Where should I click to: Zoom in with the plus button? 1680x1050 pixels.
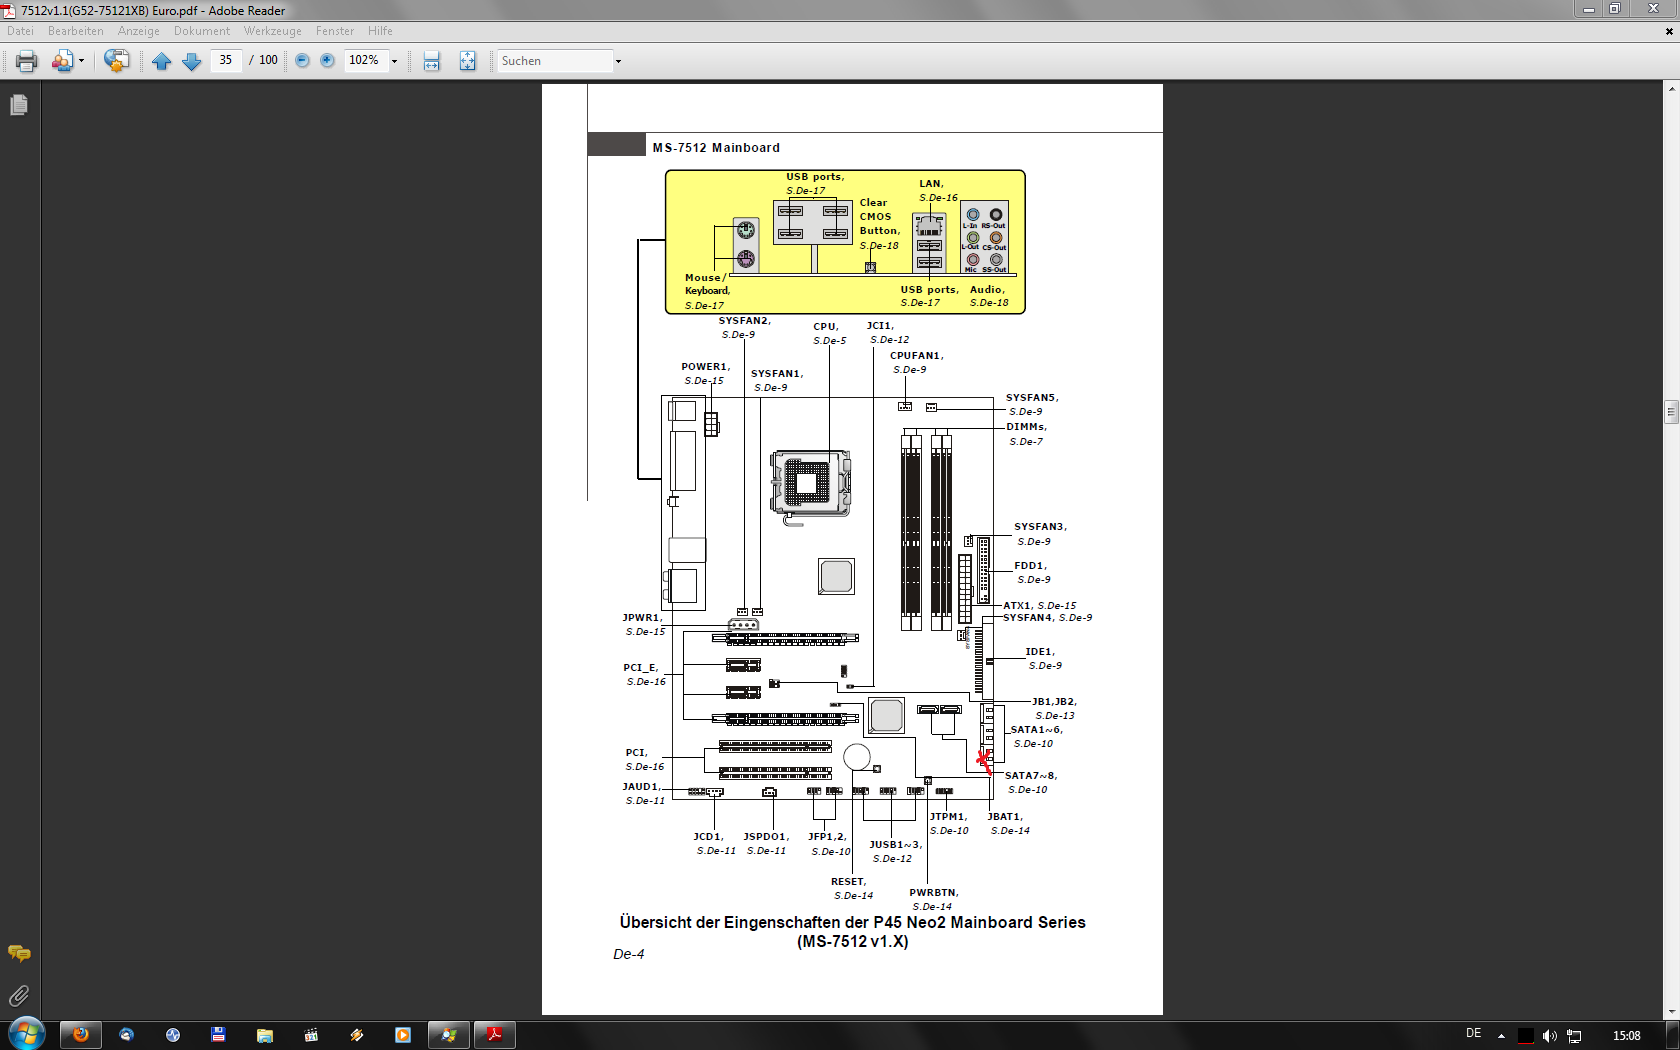pos(327,60)
